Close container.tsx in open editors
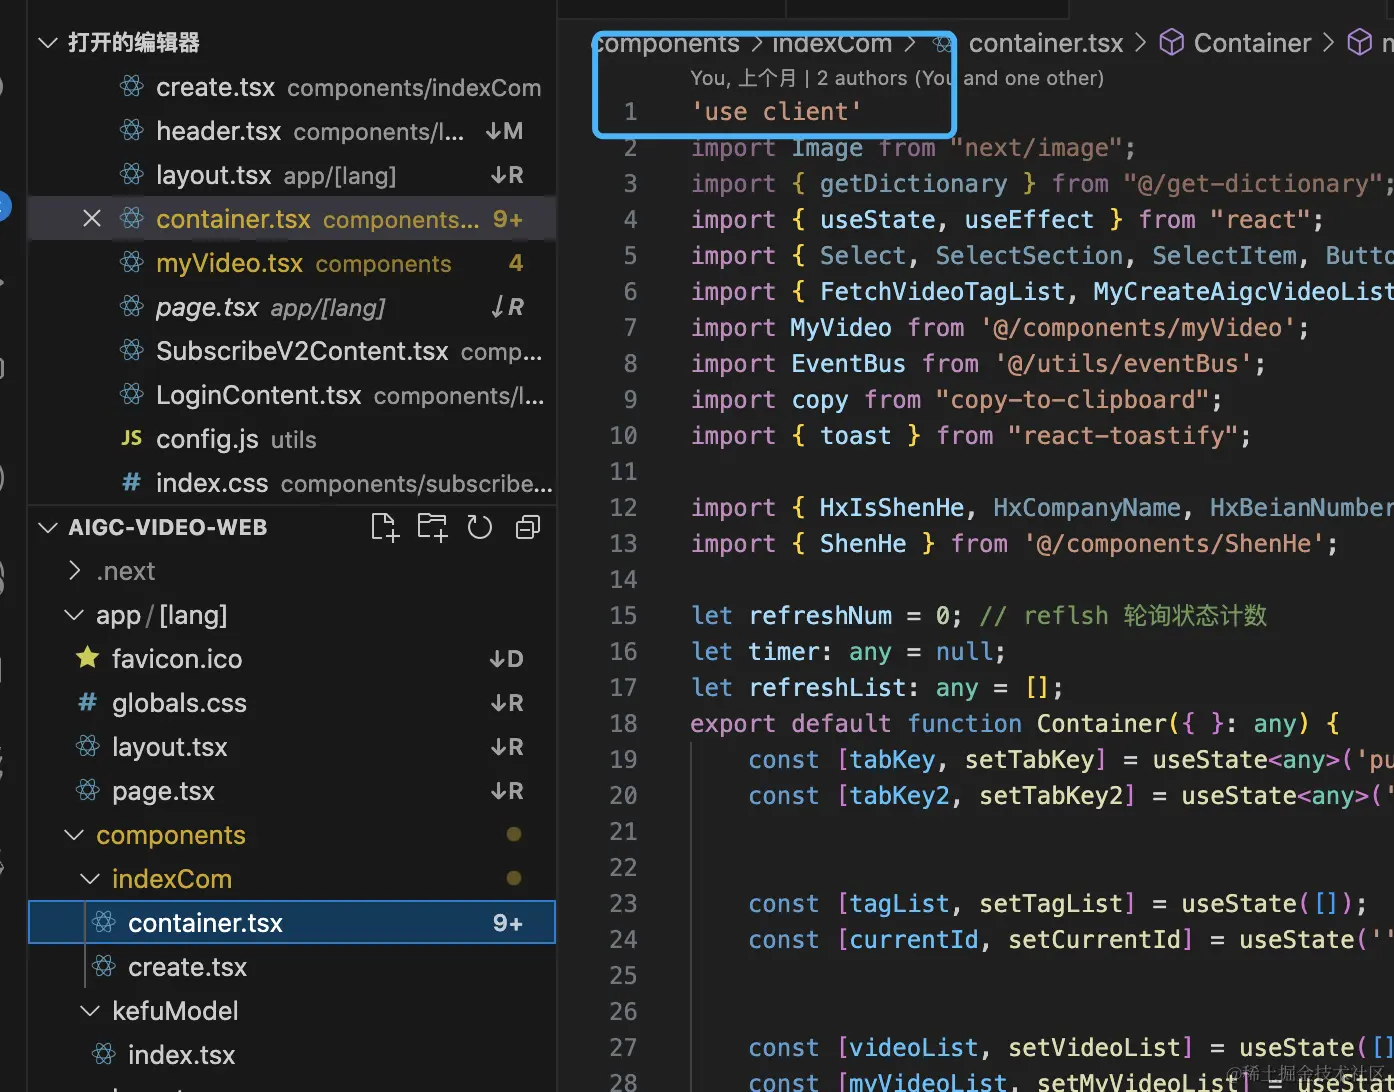The width and height of the screenshot is (1394, 1092). pyautogui.click(x=92, y=219)
